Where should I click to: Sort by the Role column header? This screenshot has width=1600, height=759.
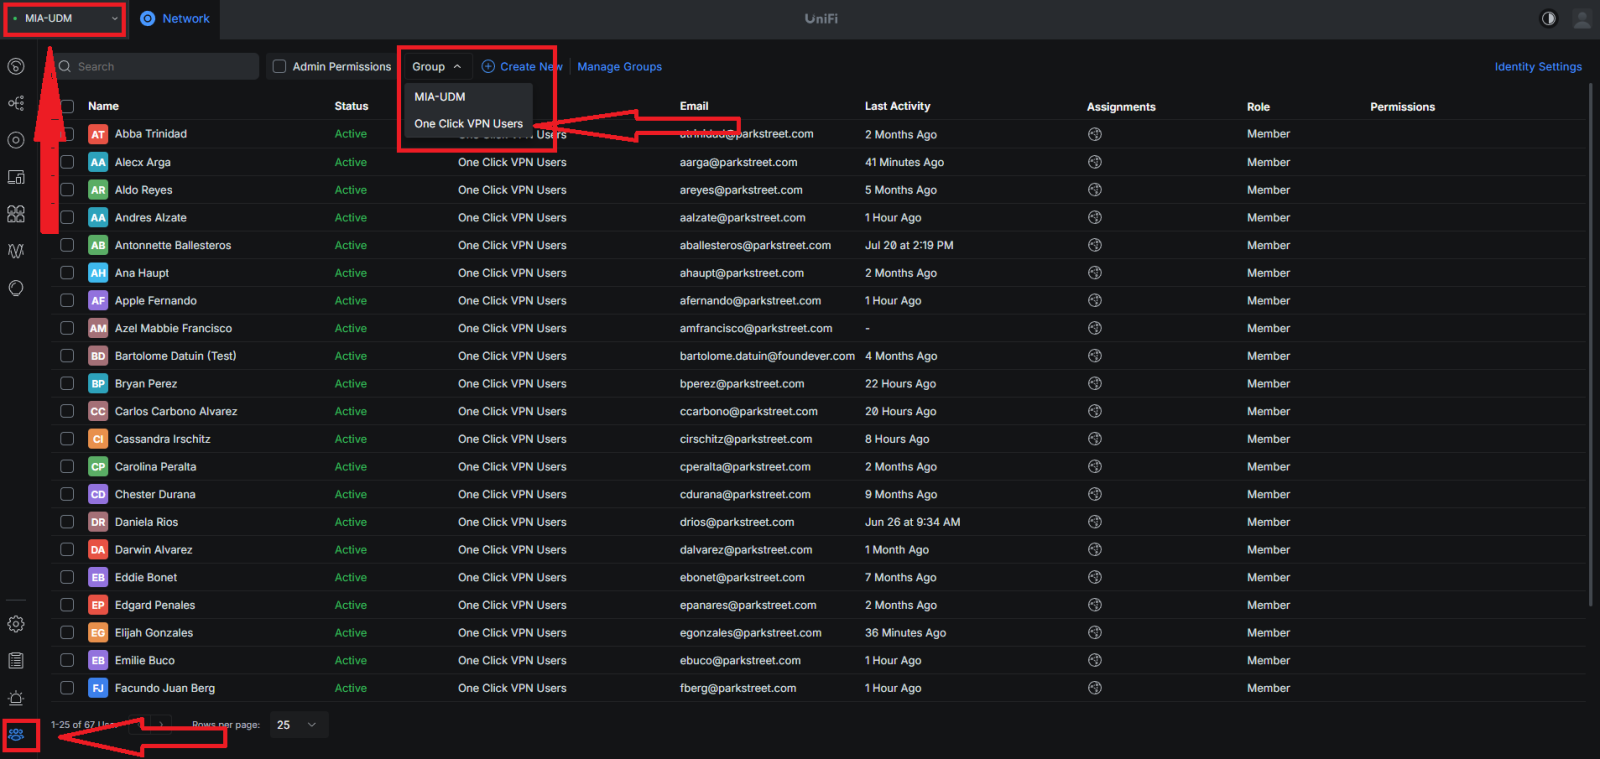(x=1258, y=107)
